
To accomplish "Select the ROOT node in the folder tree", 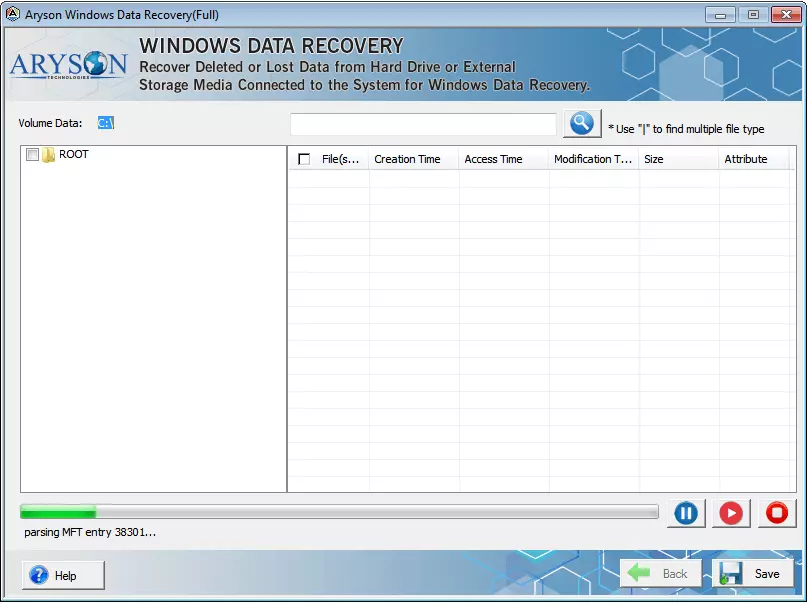I will pyautogui.click(x=75, y=154).
